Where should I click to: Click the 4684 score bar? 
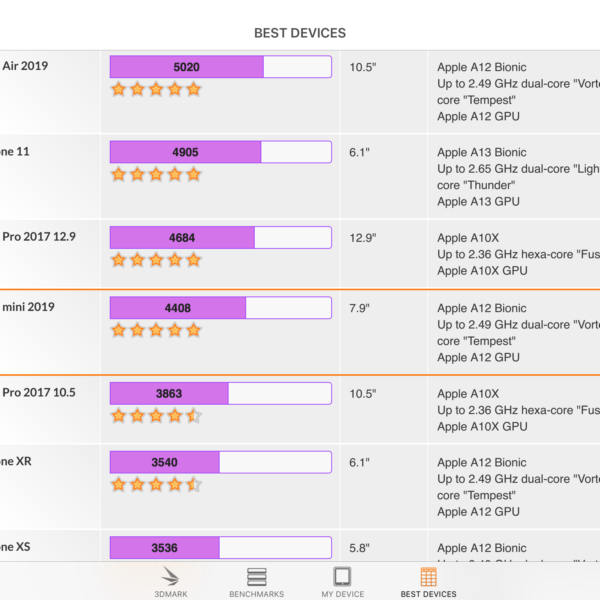pyautogui.click(x=220, y=237)
